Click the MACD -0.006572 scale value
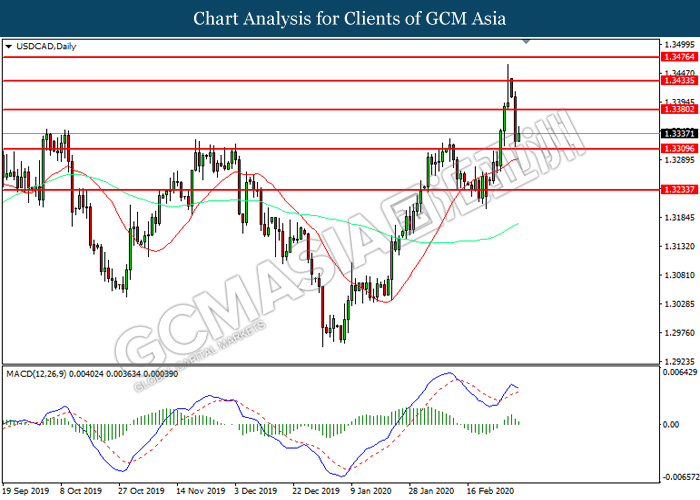This screenshot has width=700, height=500. (680, 477)
